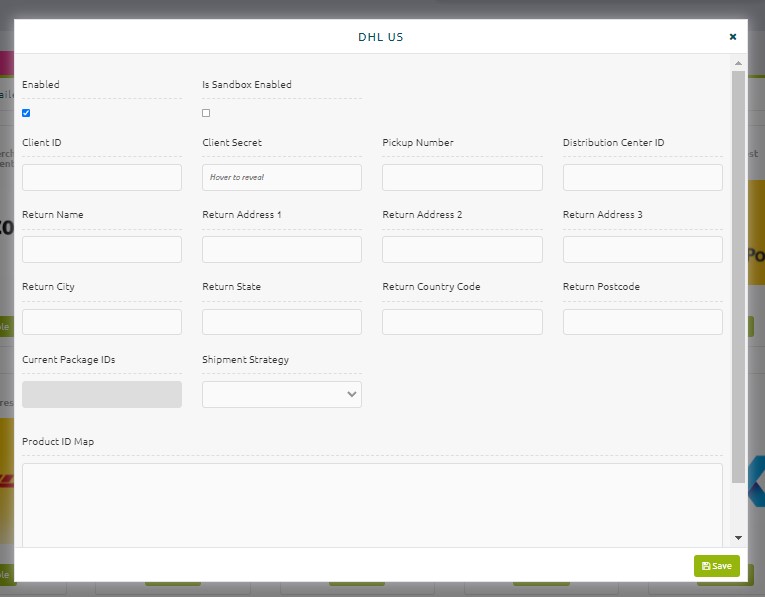
Task: Click the Is Sandbox Enabled label
Action: (247, 84)
